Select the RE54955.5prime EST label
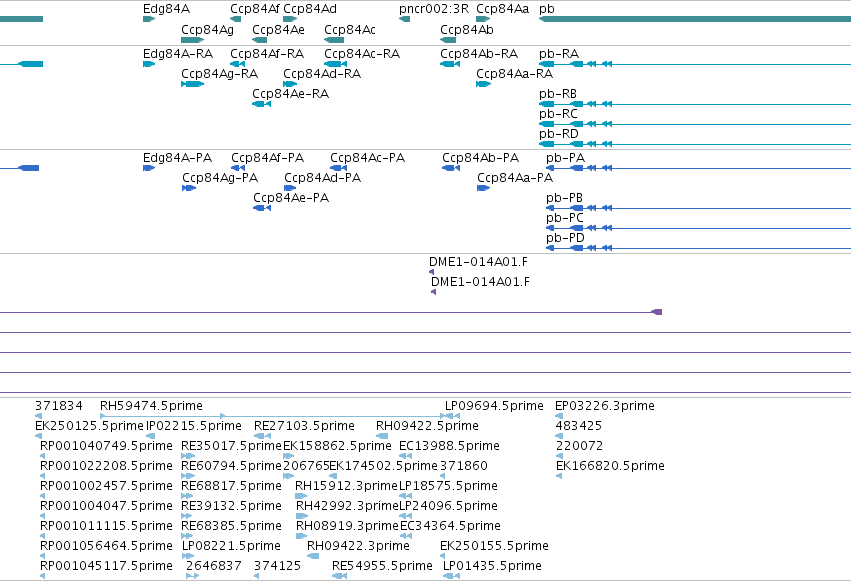This screenshot has height=581, width=851. 382,566
